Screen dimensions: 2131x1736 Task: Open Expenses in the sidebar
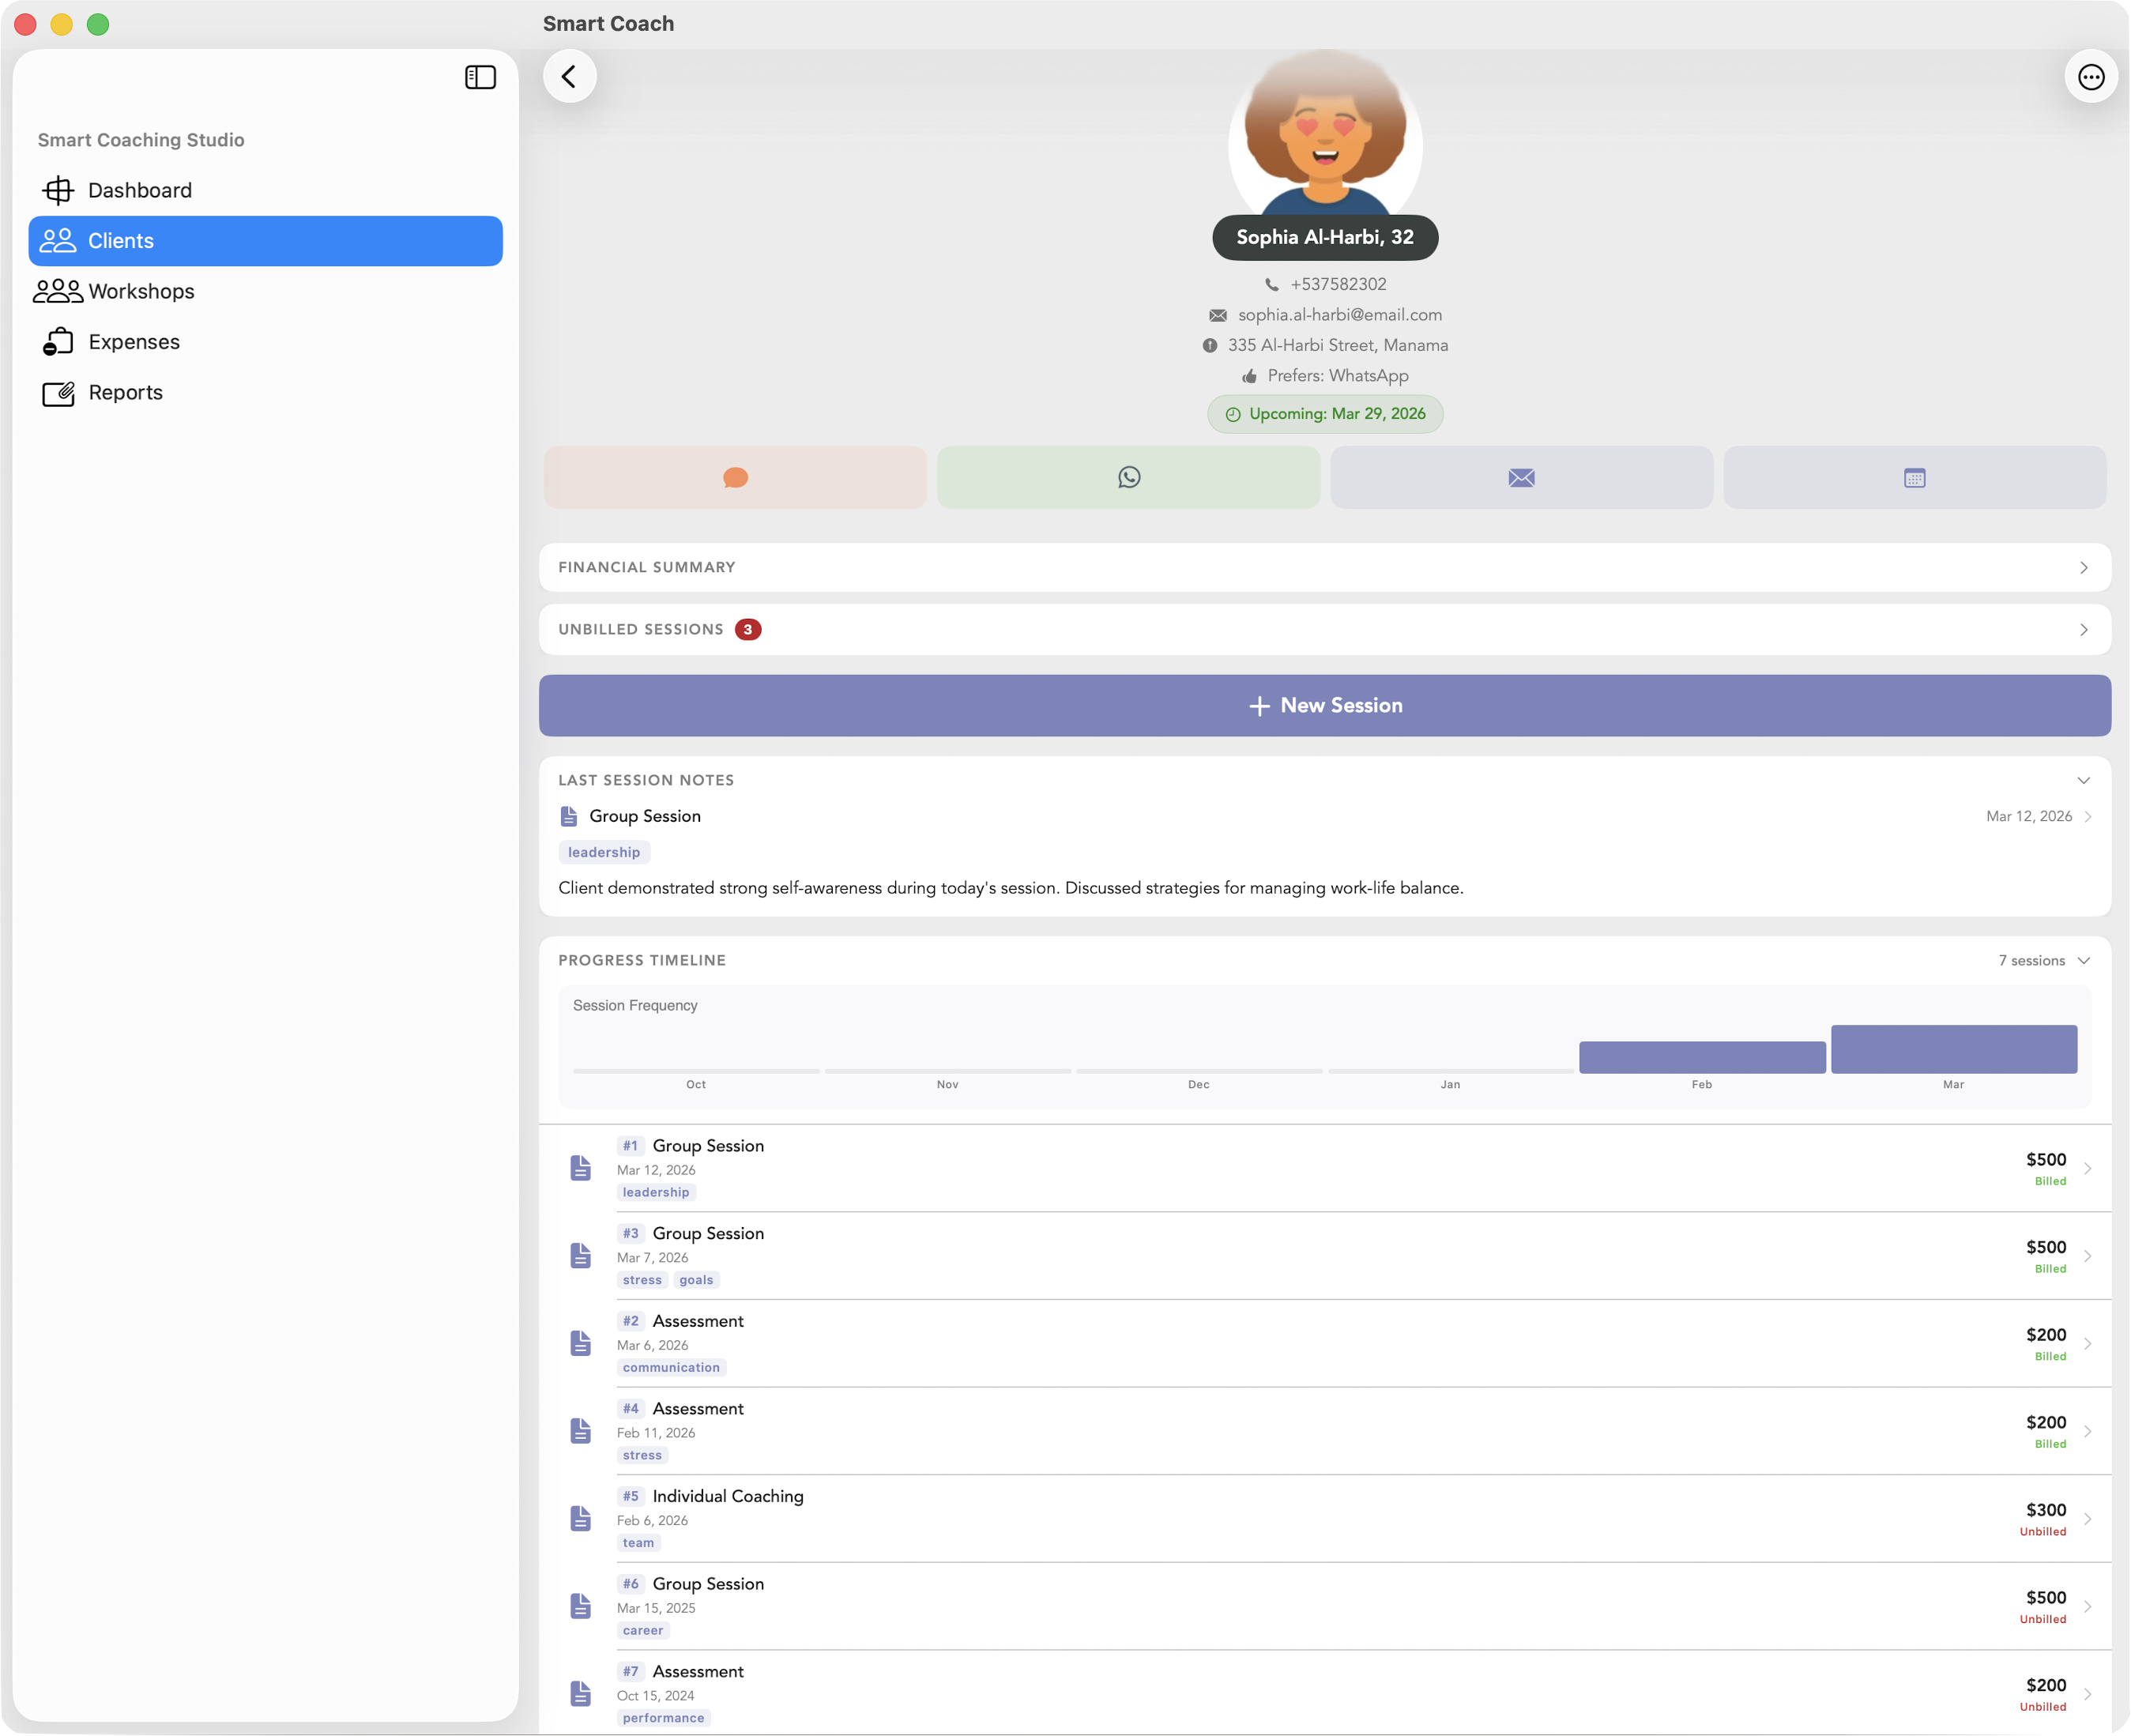click(265, 342)
